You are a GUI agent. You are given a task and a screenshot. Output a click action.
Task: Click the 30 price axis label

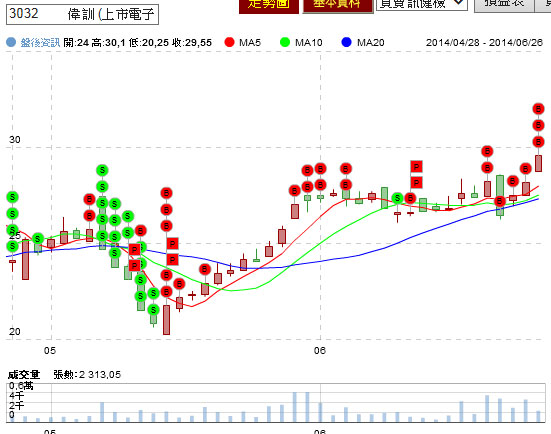coord(14,140)
